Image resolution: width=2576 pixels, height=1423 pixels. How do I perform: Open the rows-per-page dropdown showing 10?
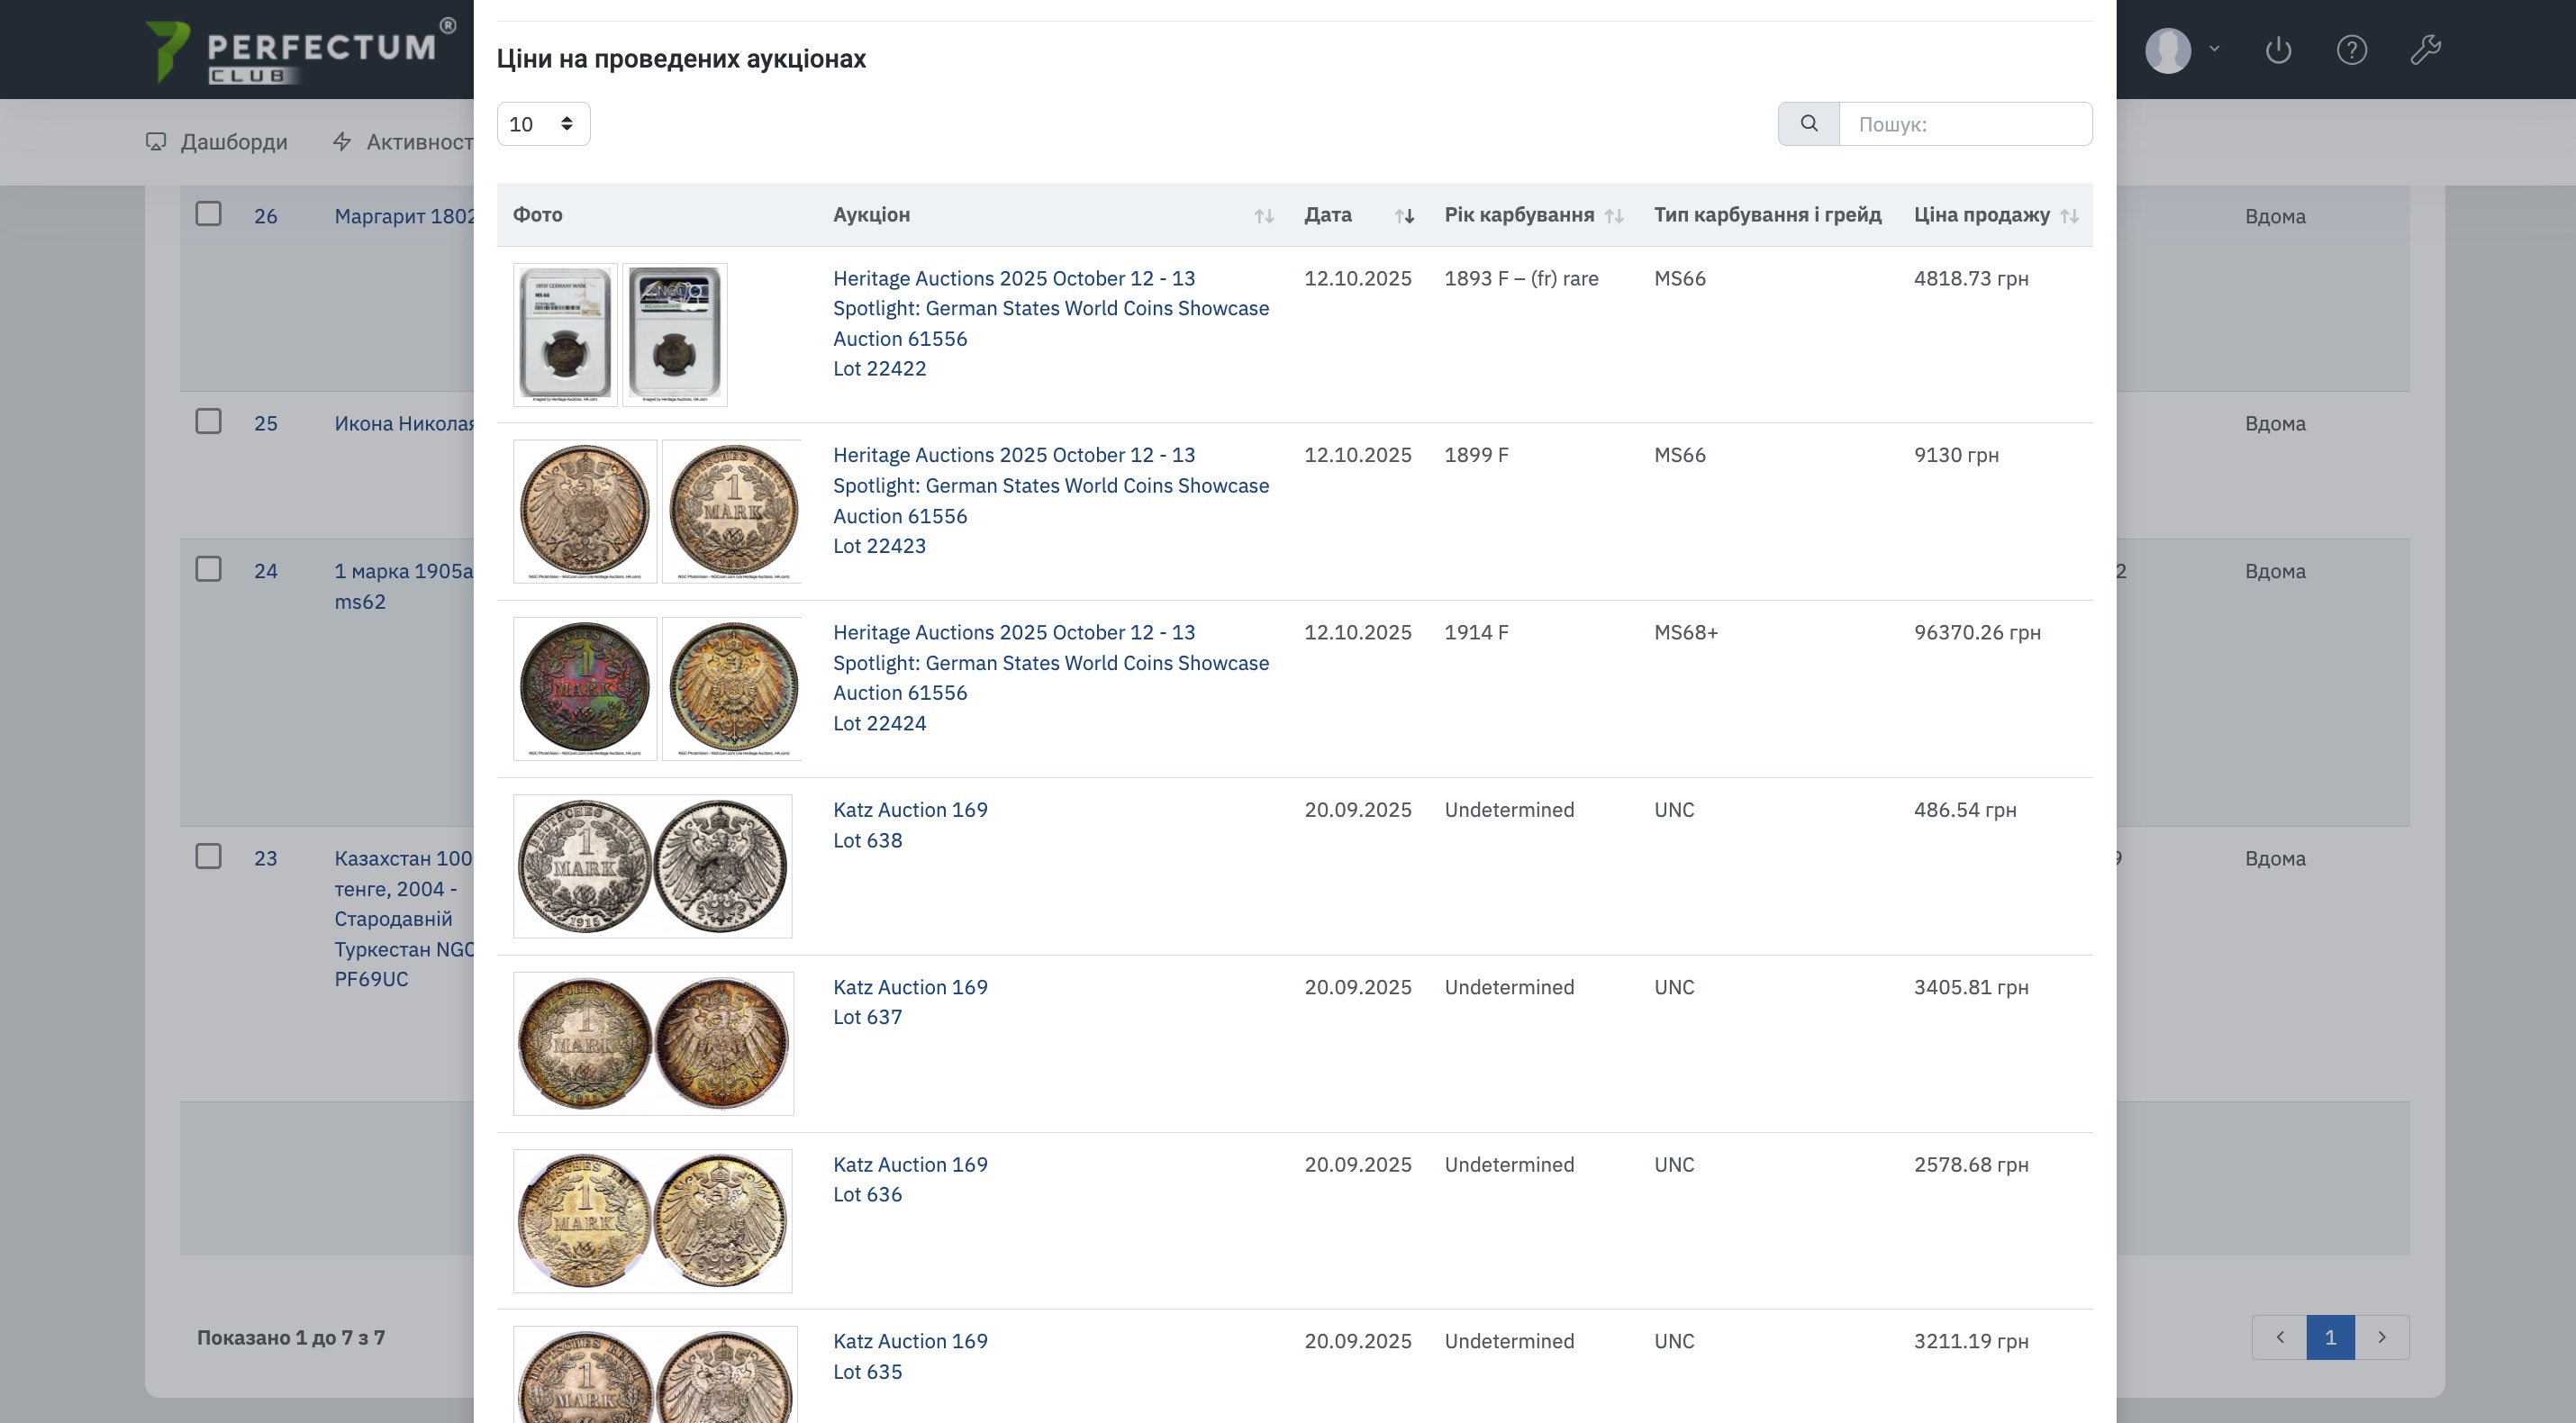[x=543, y=124]
